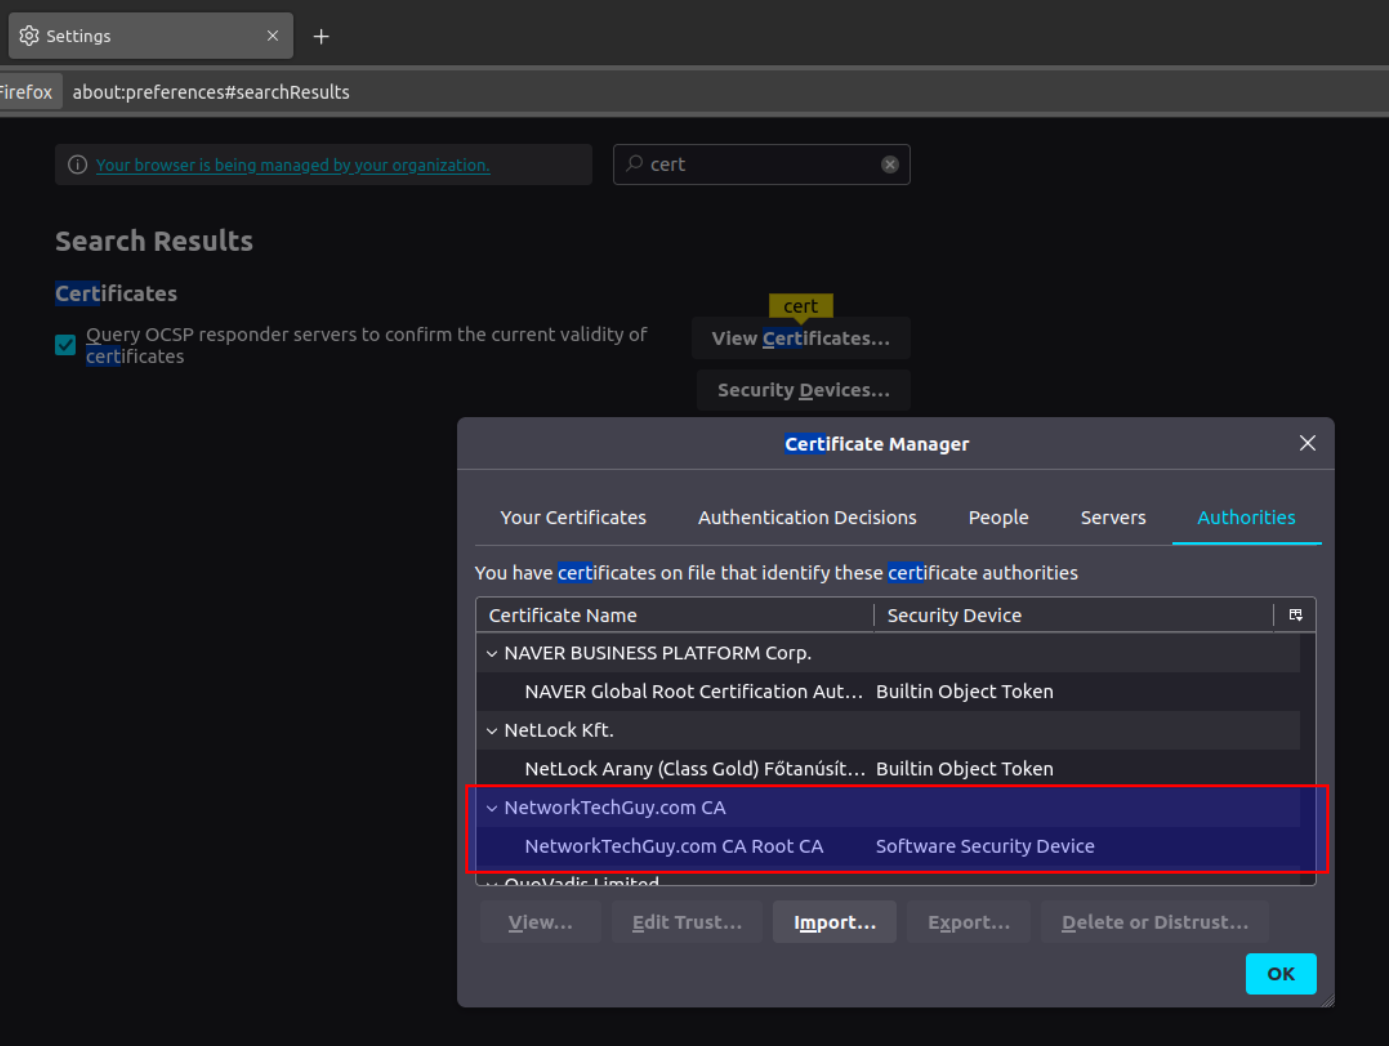The width and height of the screenshot is (1389, 1046).
Task: Click the View Certificates button
Action: coord(800,338)
